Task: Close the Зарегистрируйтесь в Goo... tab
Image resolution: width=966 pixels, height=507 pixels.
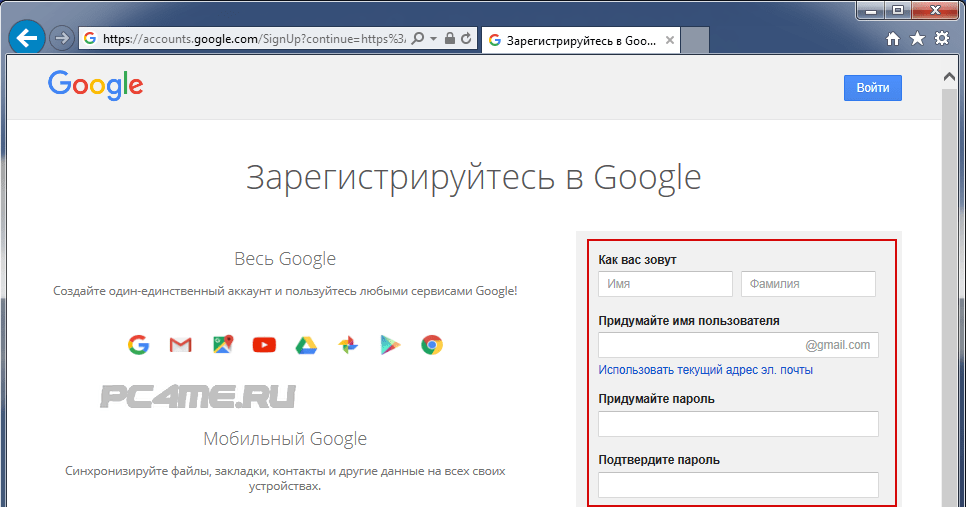Action: pyautogui.click(x=670, y=41)
